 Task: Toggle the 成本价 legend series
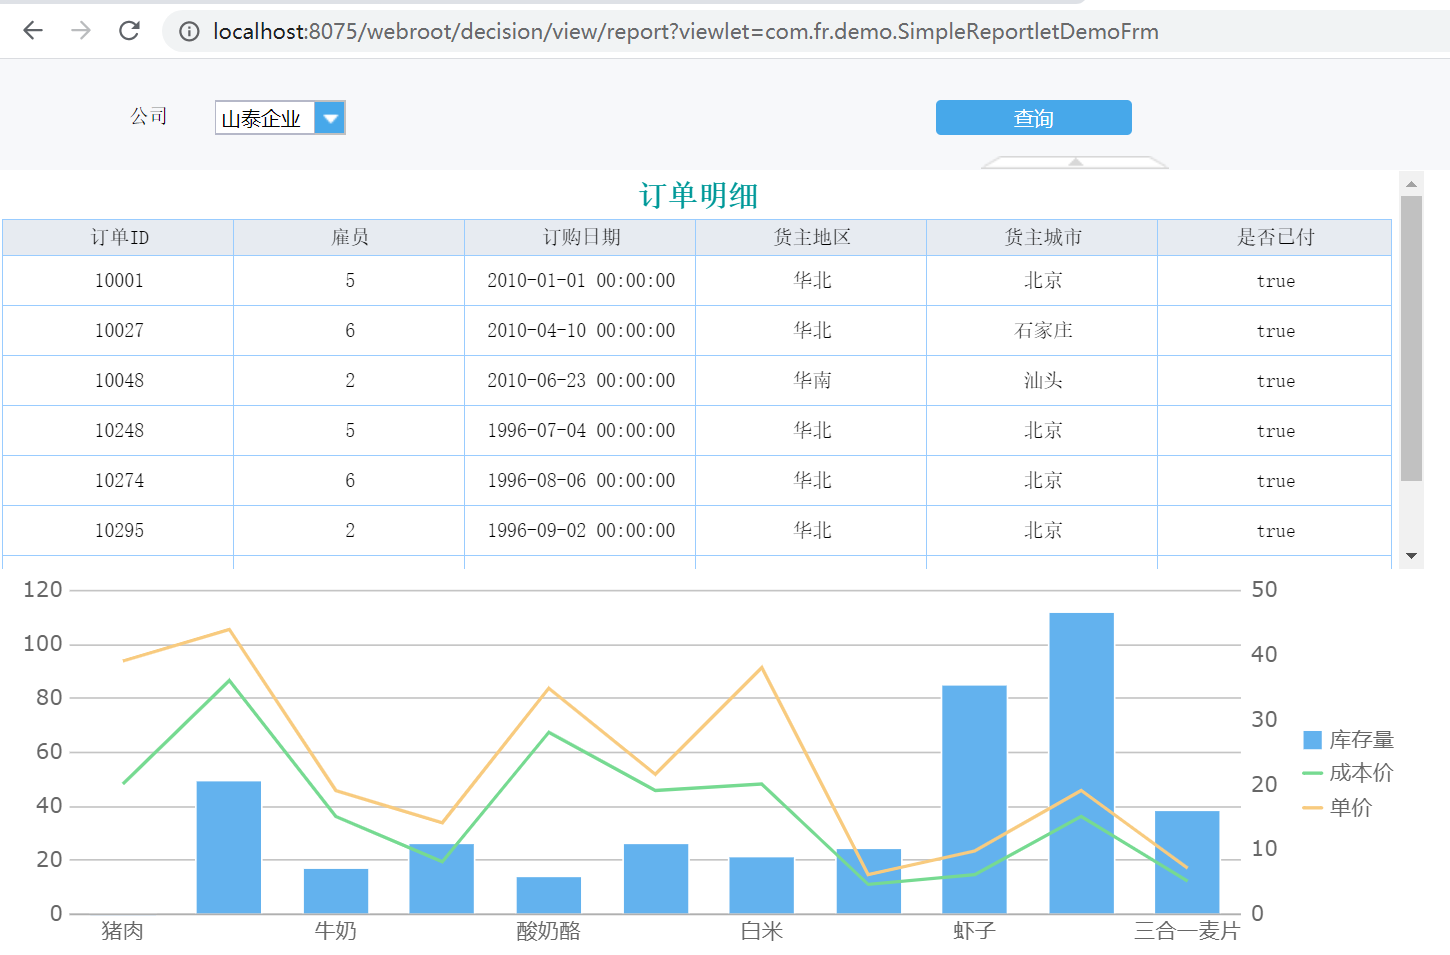click(x=1349, y=773)
